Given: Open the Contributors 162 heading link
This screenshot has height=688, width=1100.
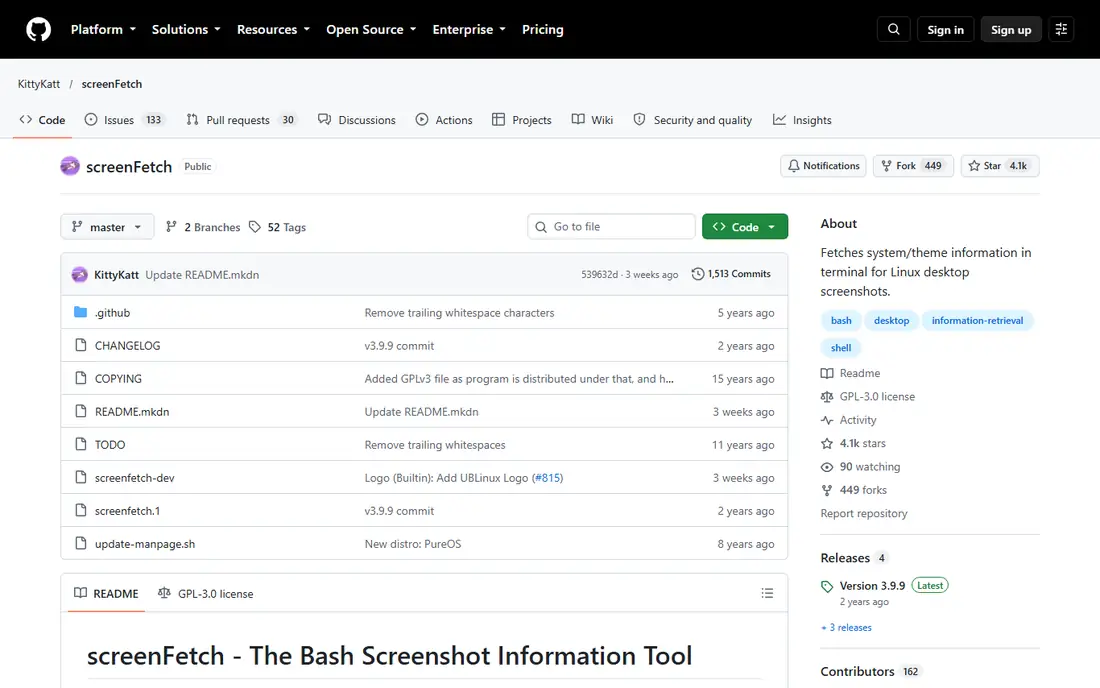Looking at the screenshot, I should click(x=870, y=671).
